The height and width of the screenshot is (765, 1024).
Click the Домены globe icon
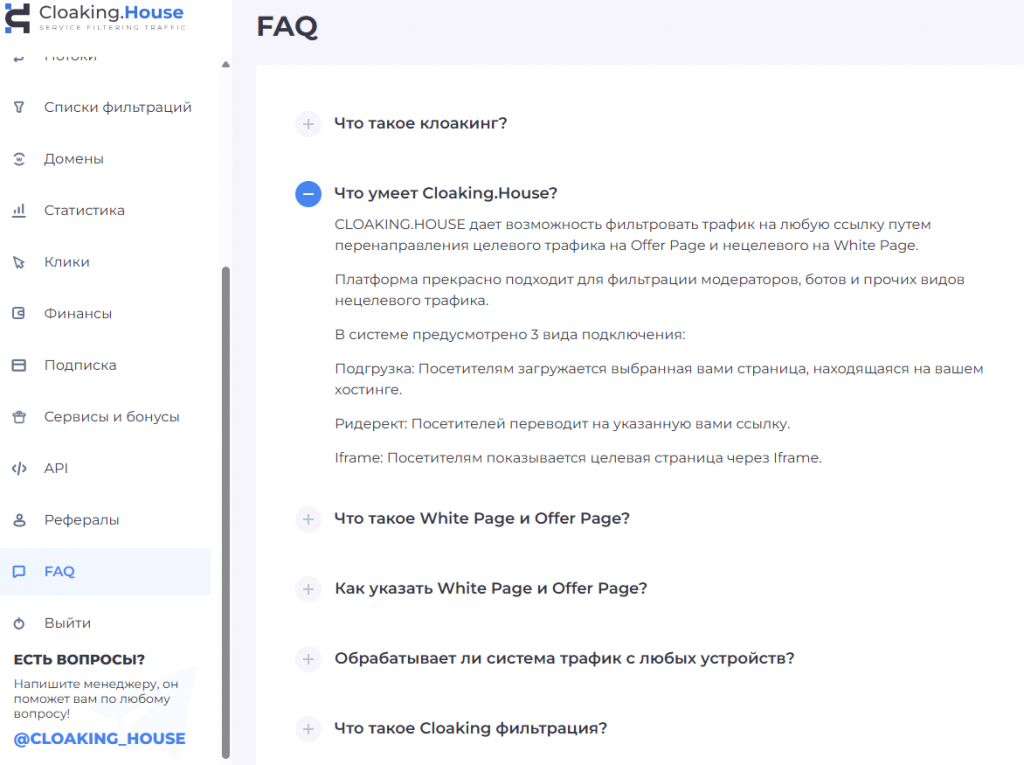[x=19, y=159]
